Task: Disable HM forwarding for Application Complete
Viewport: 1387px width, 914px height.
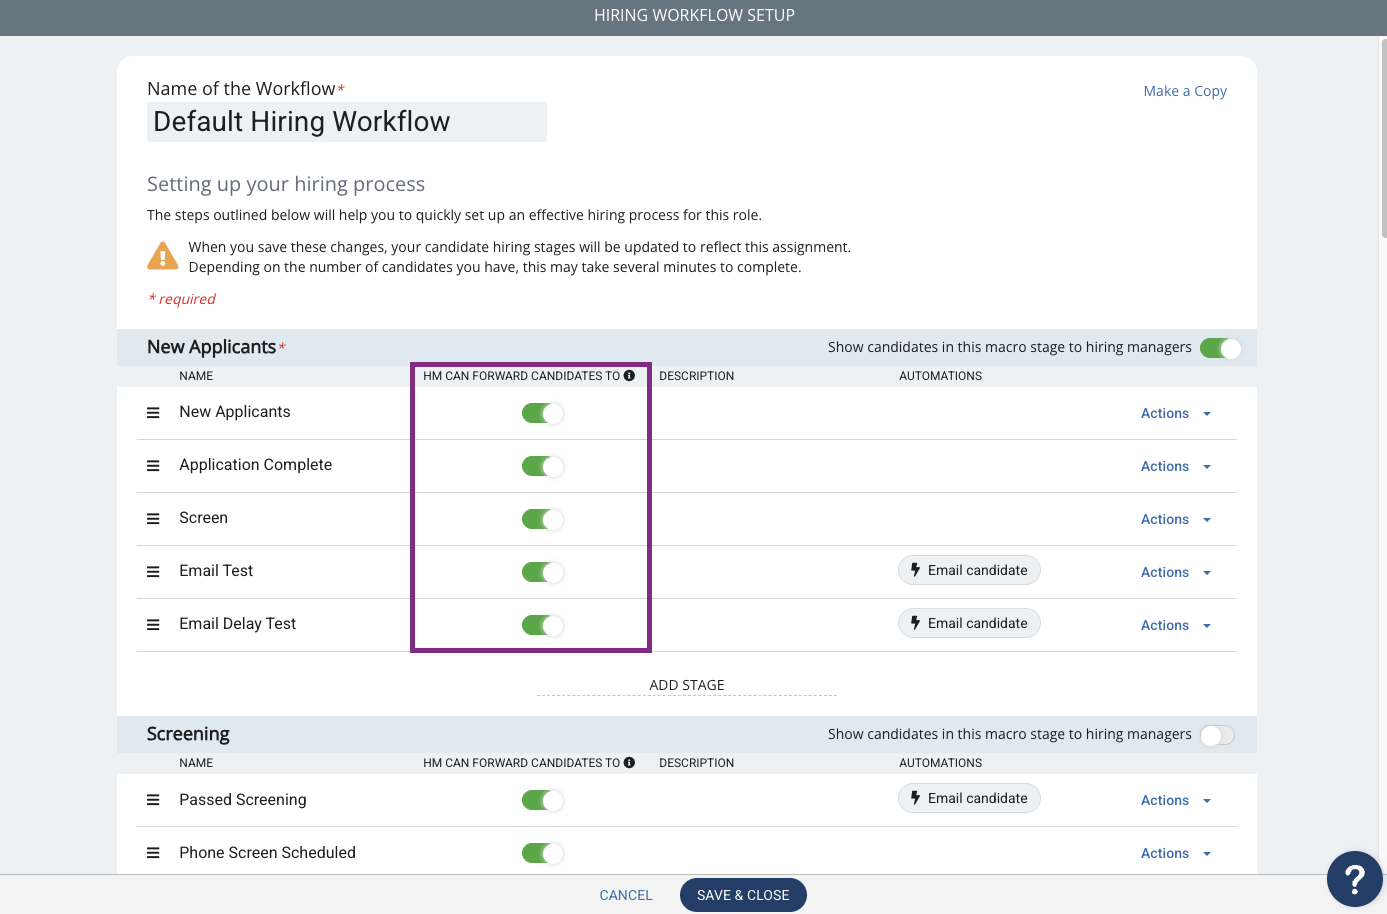Action: click(x=543, y=466)
